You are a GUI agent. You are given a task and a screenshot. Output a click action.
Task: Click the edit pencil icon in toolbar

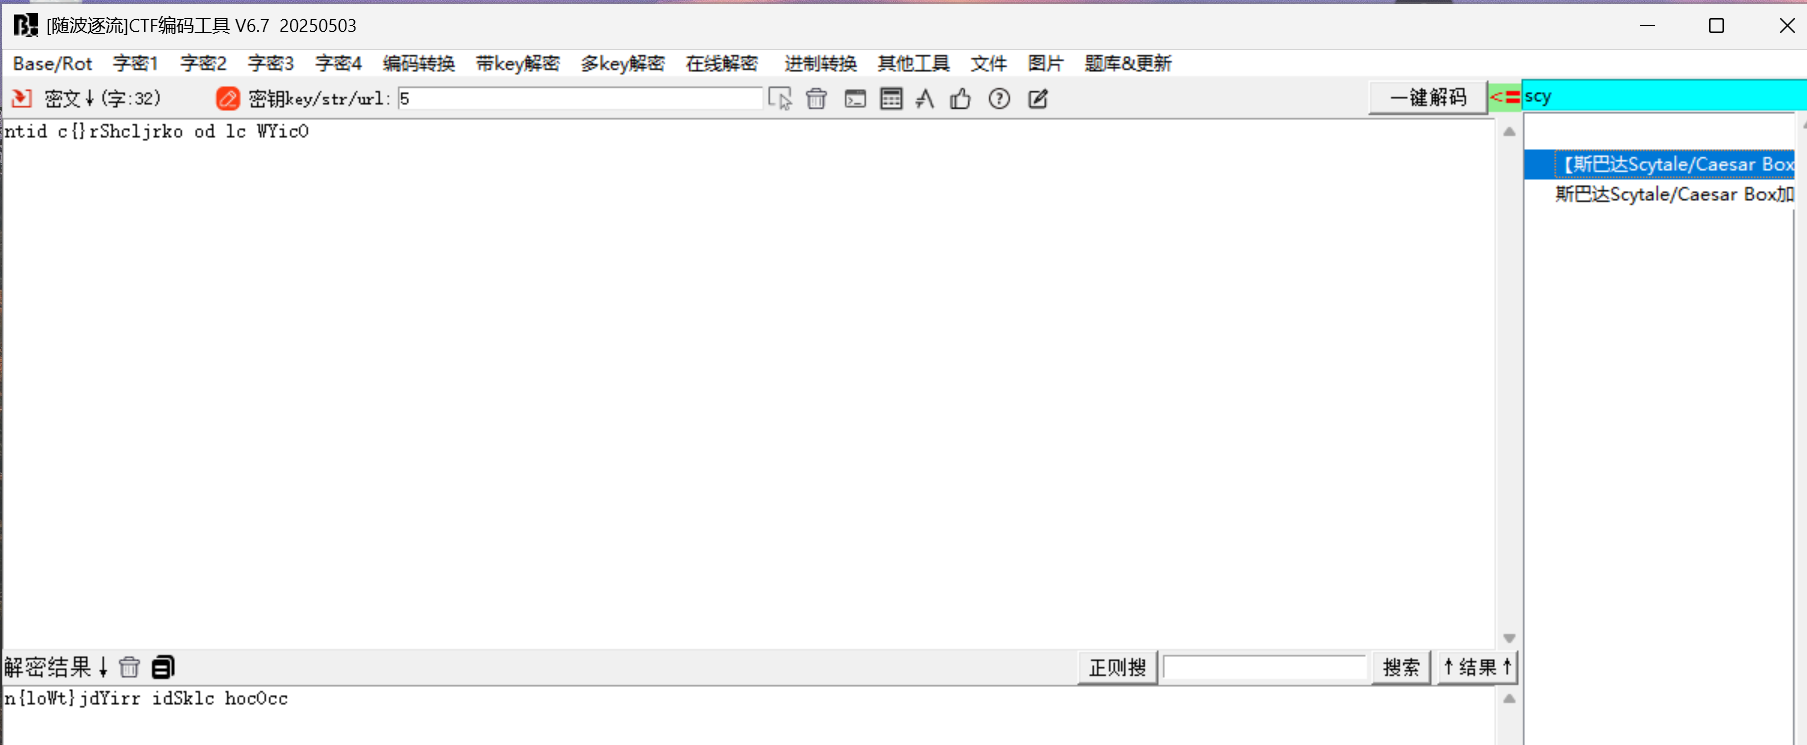pos(1038,98)
